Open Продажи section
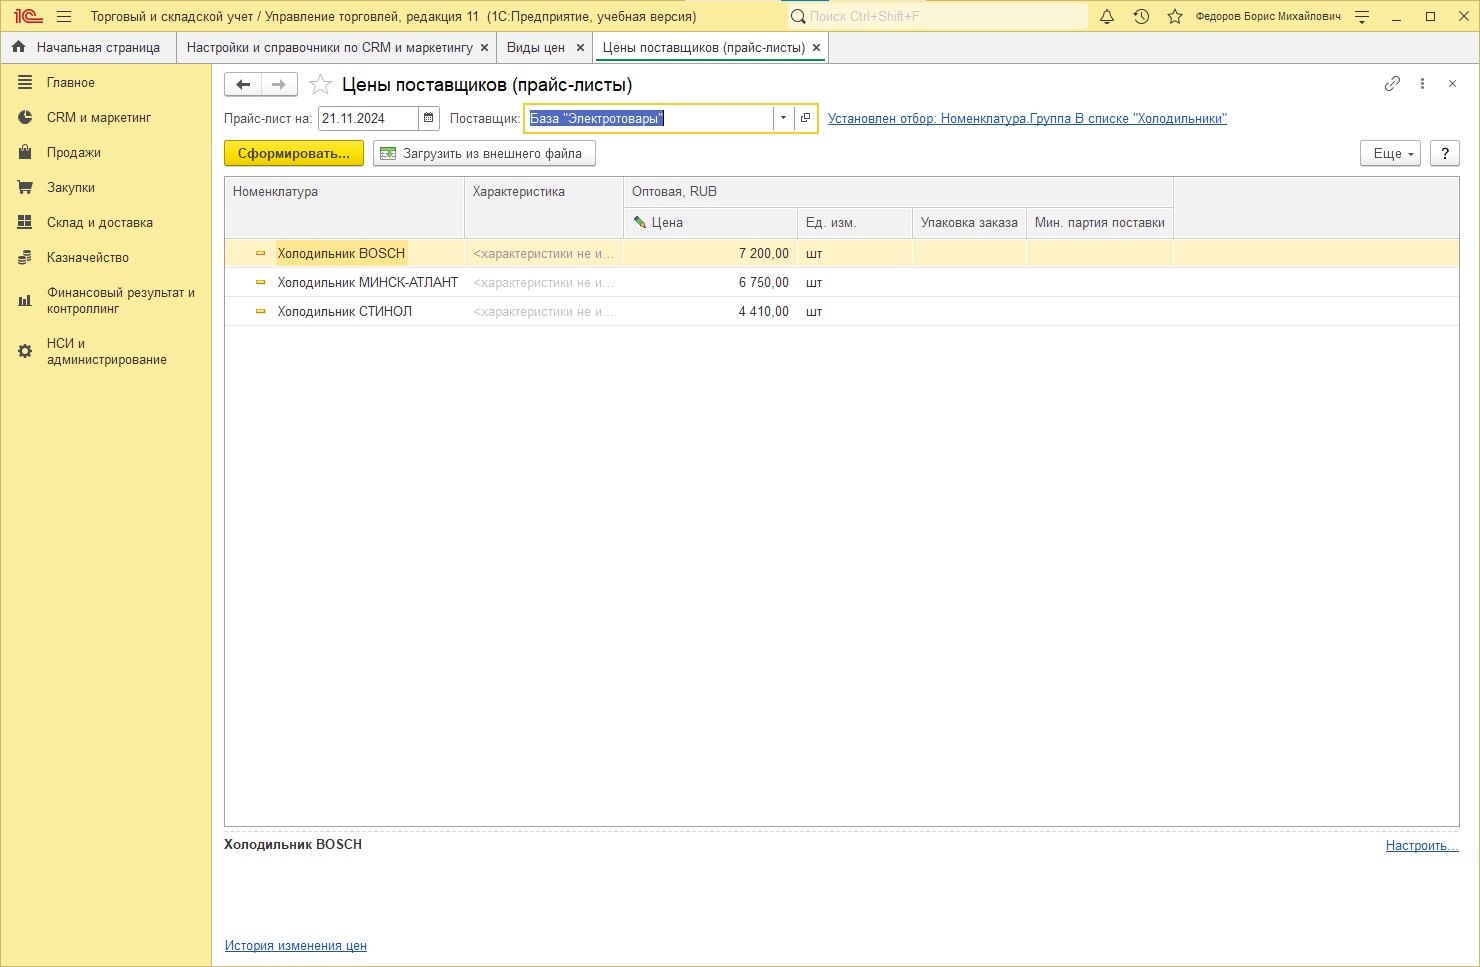1480x967 pixels. tap(106, 153)
